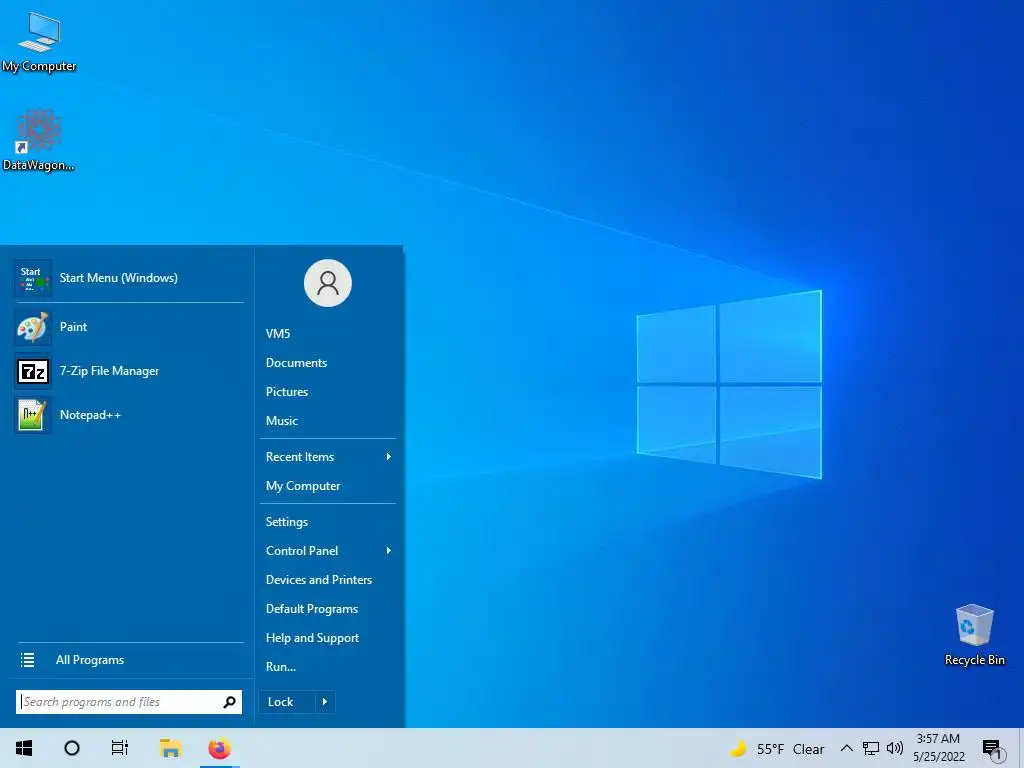Screen dimensions: 1024x768
Task: Click the 55°F Clear weather text
Action: pos(790,749)
